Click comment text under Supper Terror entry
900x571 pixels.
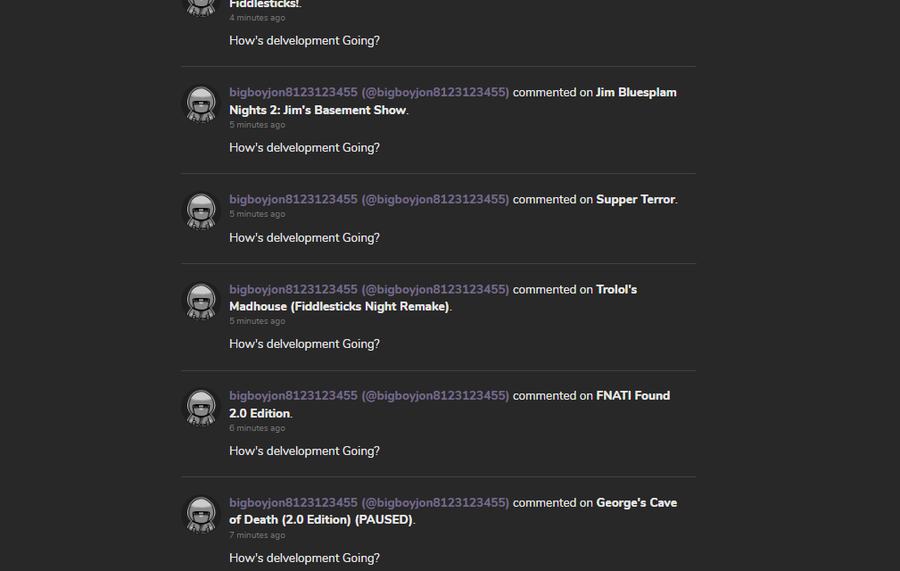pos(304,238)
